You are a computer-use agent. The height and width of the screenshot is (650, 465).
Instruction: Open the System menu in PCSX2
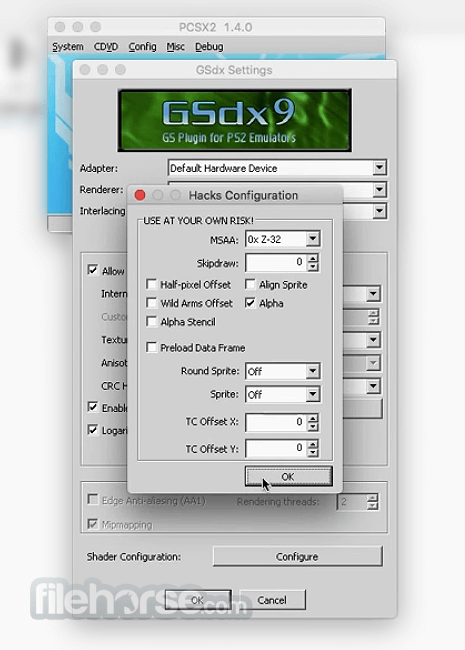68,47
